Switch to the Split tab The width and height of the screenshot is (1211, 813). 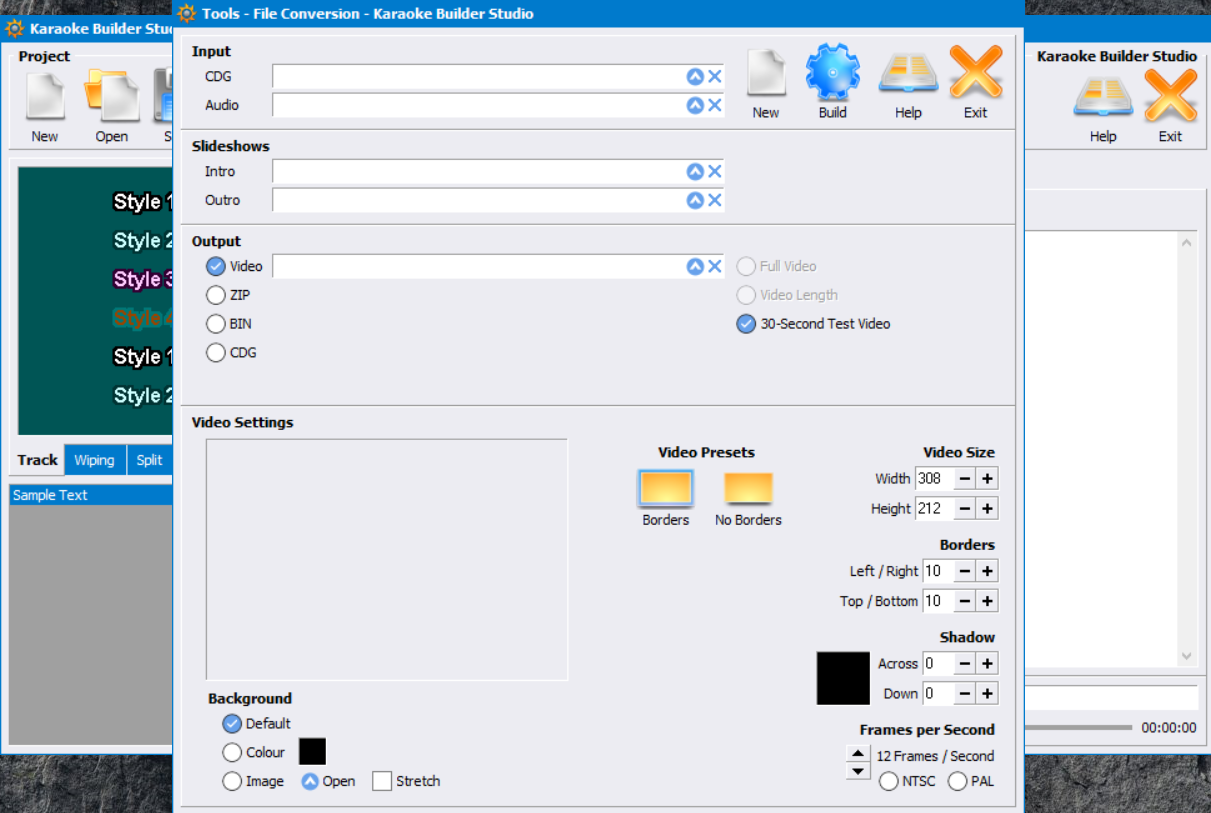click(148, 460)
